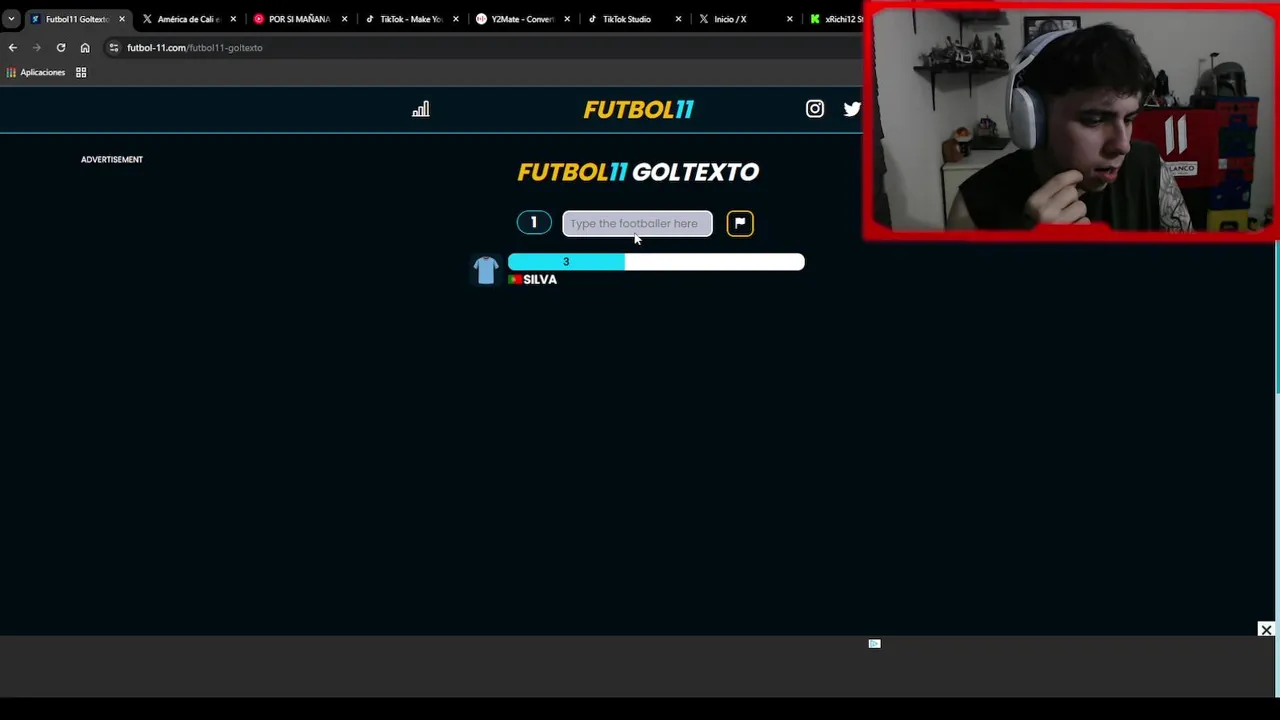Click the browser forward arrow
Viewport: 1280px width, 720px height.
coord(37,47)
